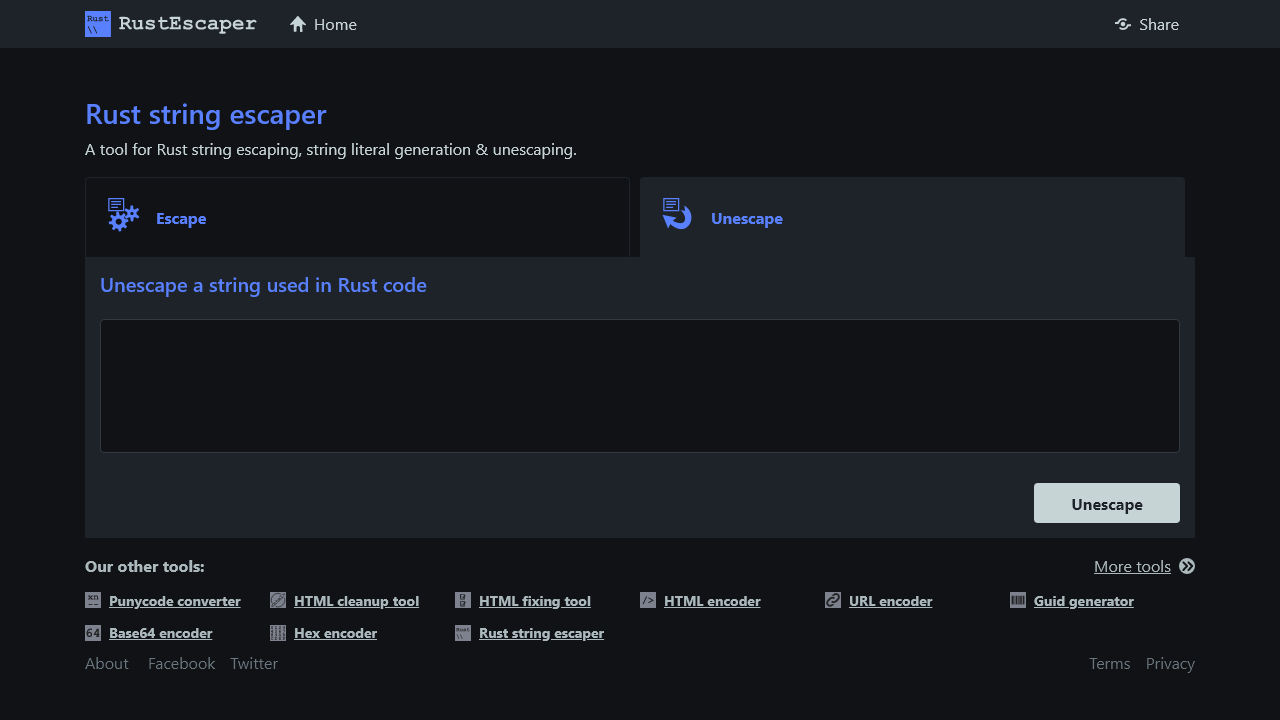The height and width of the screenshot is (720, 1280).
Task: Click the HTML cleanup tool icon
Action: tap(278, 600)
